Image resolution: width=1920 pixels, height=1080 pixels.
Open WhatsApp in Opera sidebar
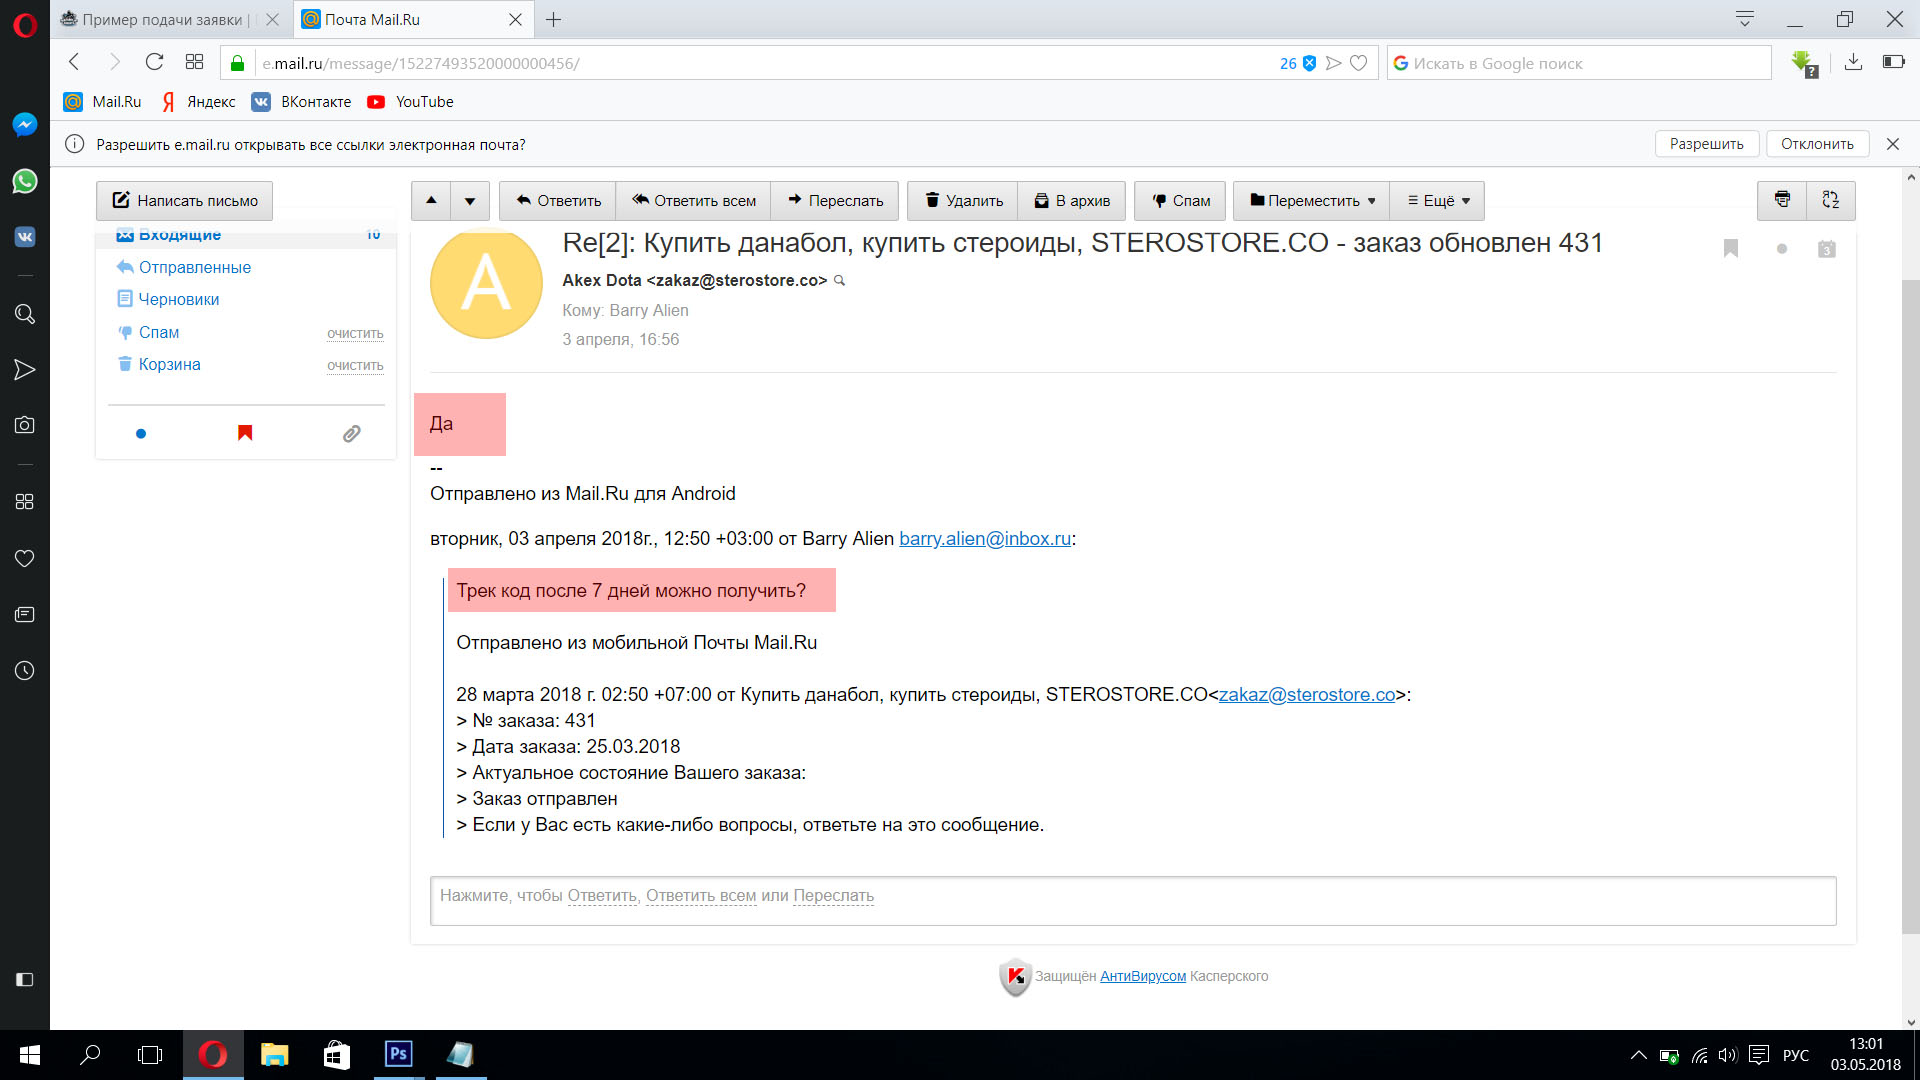pos(25,181)
